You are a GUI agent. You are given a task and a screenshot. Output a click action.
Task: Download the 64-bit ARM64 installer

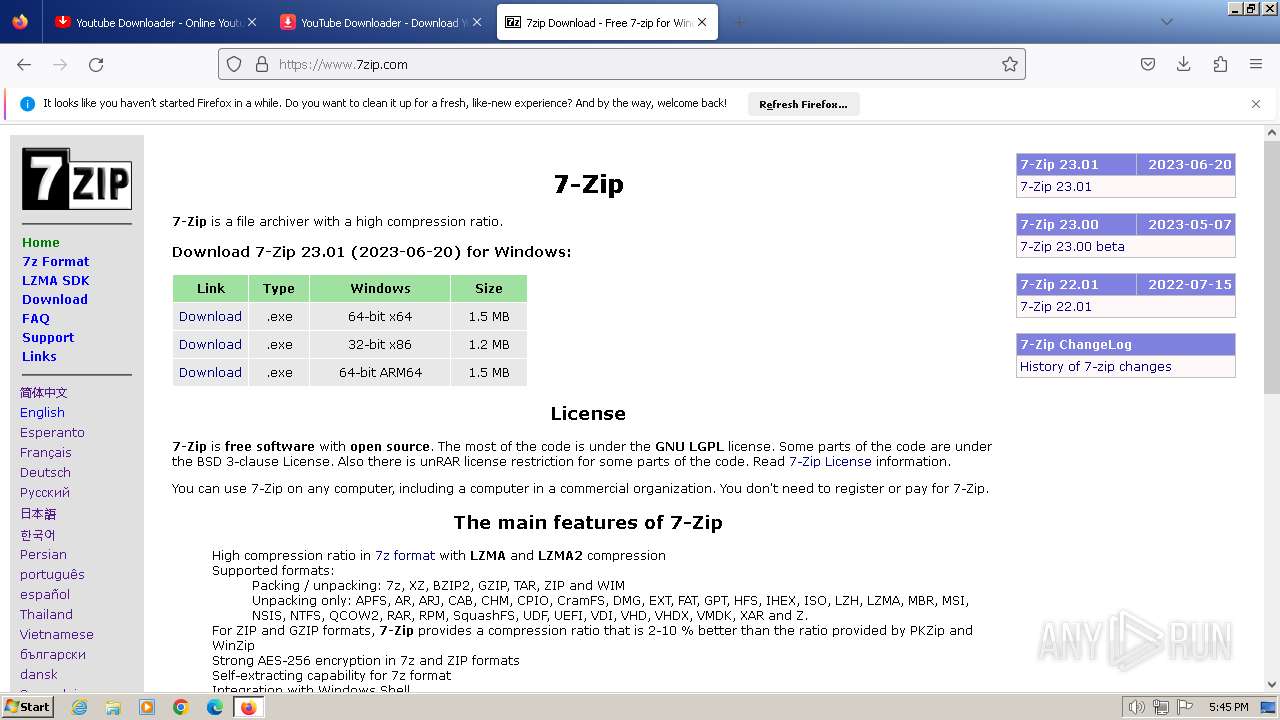210,372
